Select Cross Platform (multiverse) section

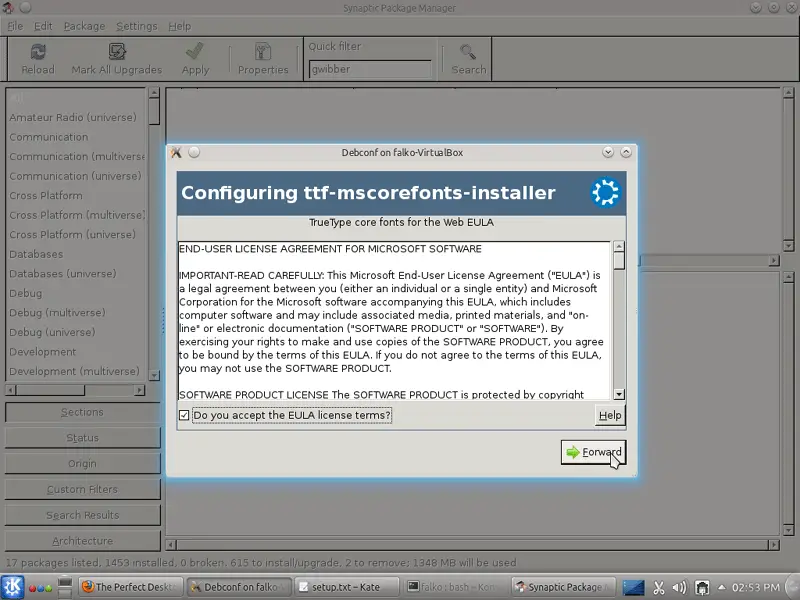(77, 215)
